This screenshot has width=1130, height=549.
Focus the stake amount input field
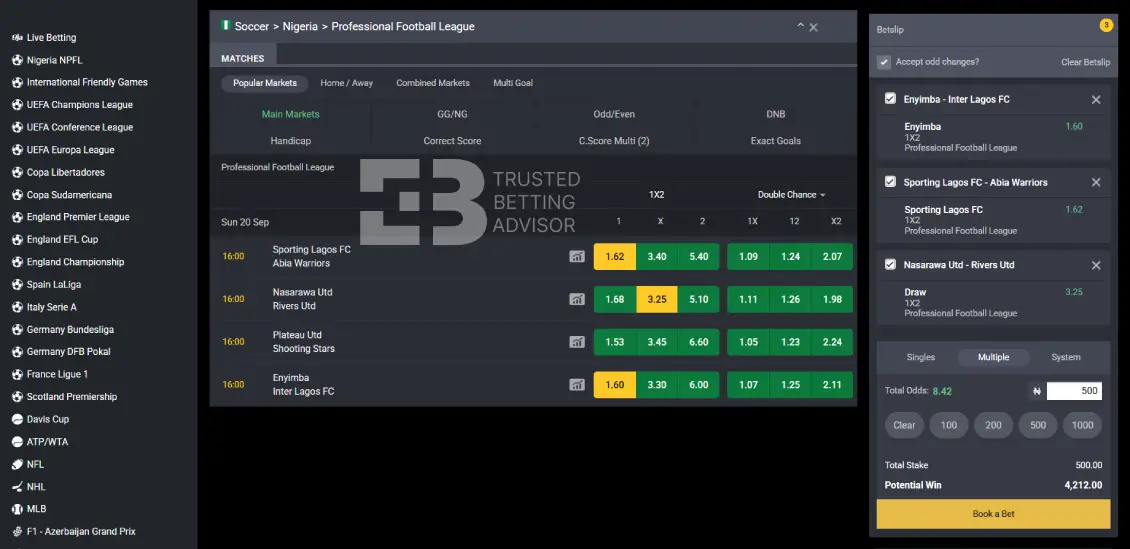[1074, 390]
